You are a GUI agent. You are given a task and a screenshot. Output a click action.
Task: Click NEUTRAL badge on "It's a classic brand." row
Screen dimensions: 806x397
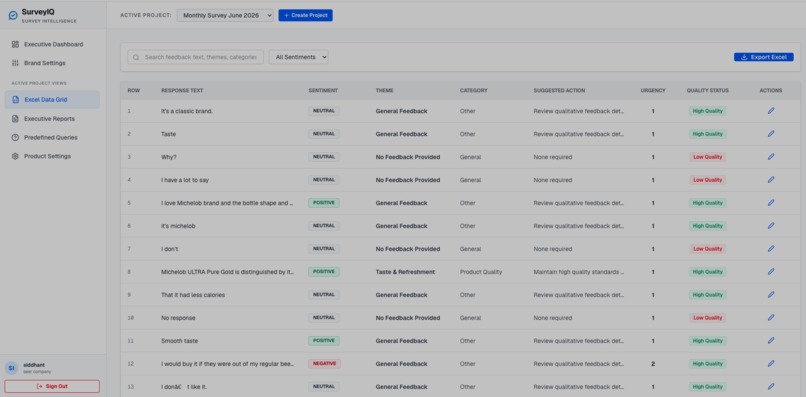coord(324,111)
